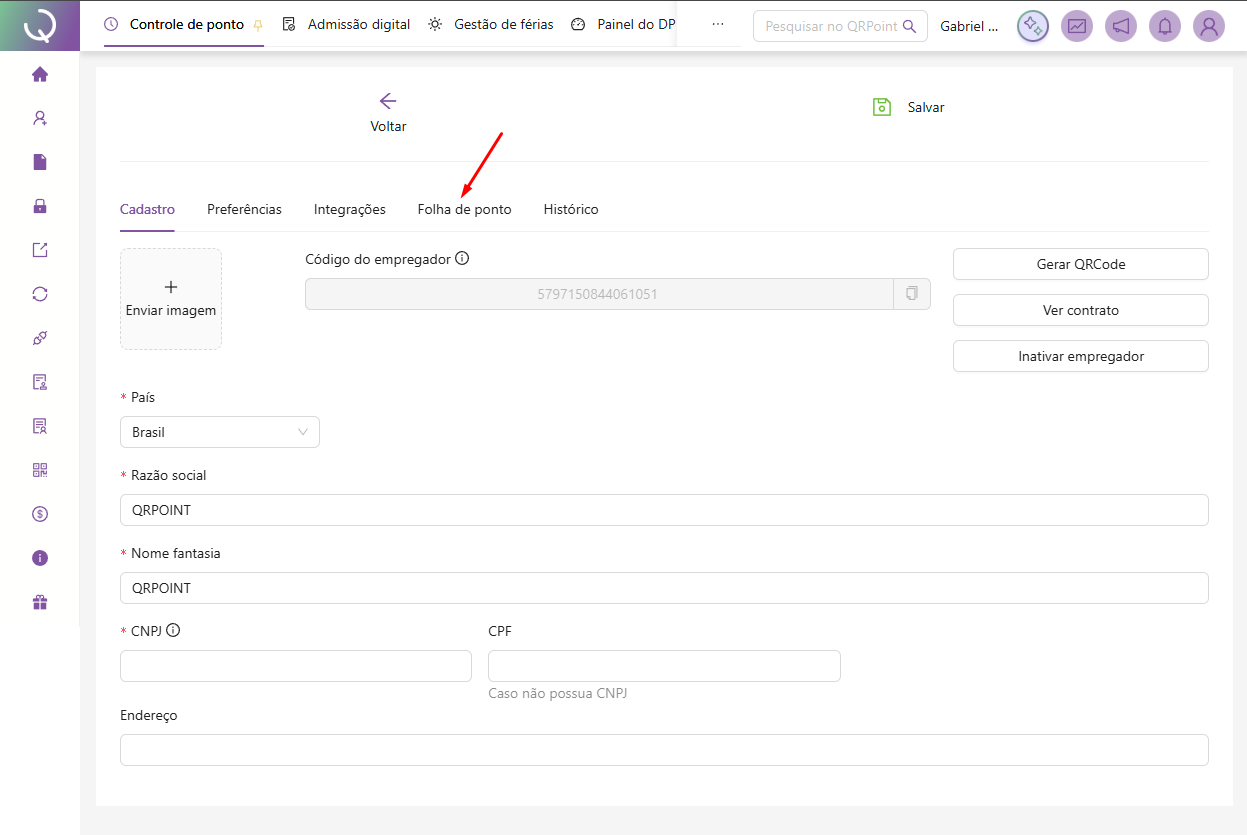
Task: Open the home icon in sidebar
Action: (40, 74)
